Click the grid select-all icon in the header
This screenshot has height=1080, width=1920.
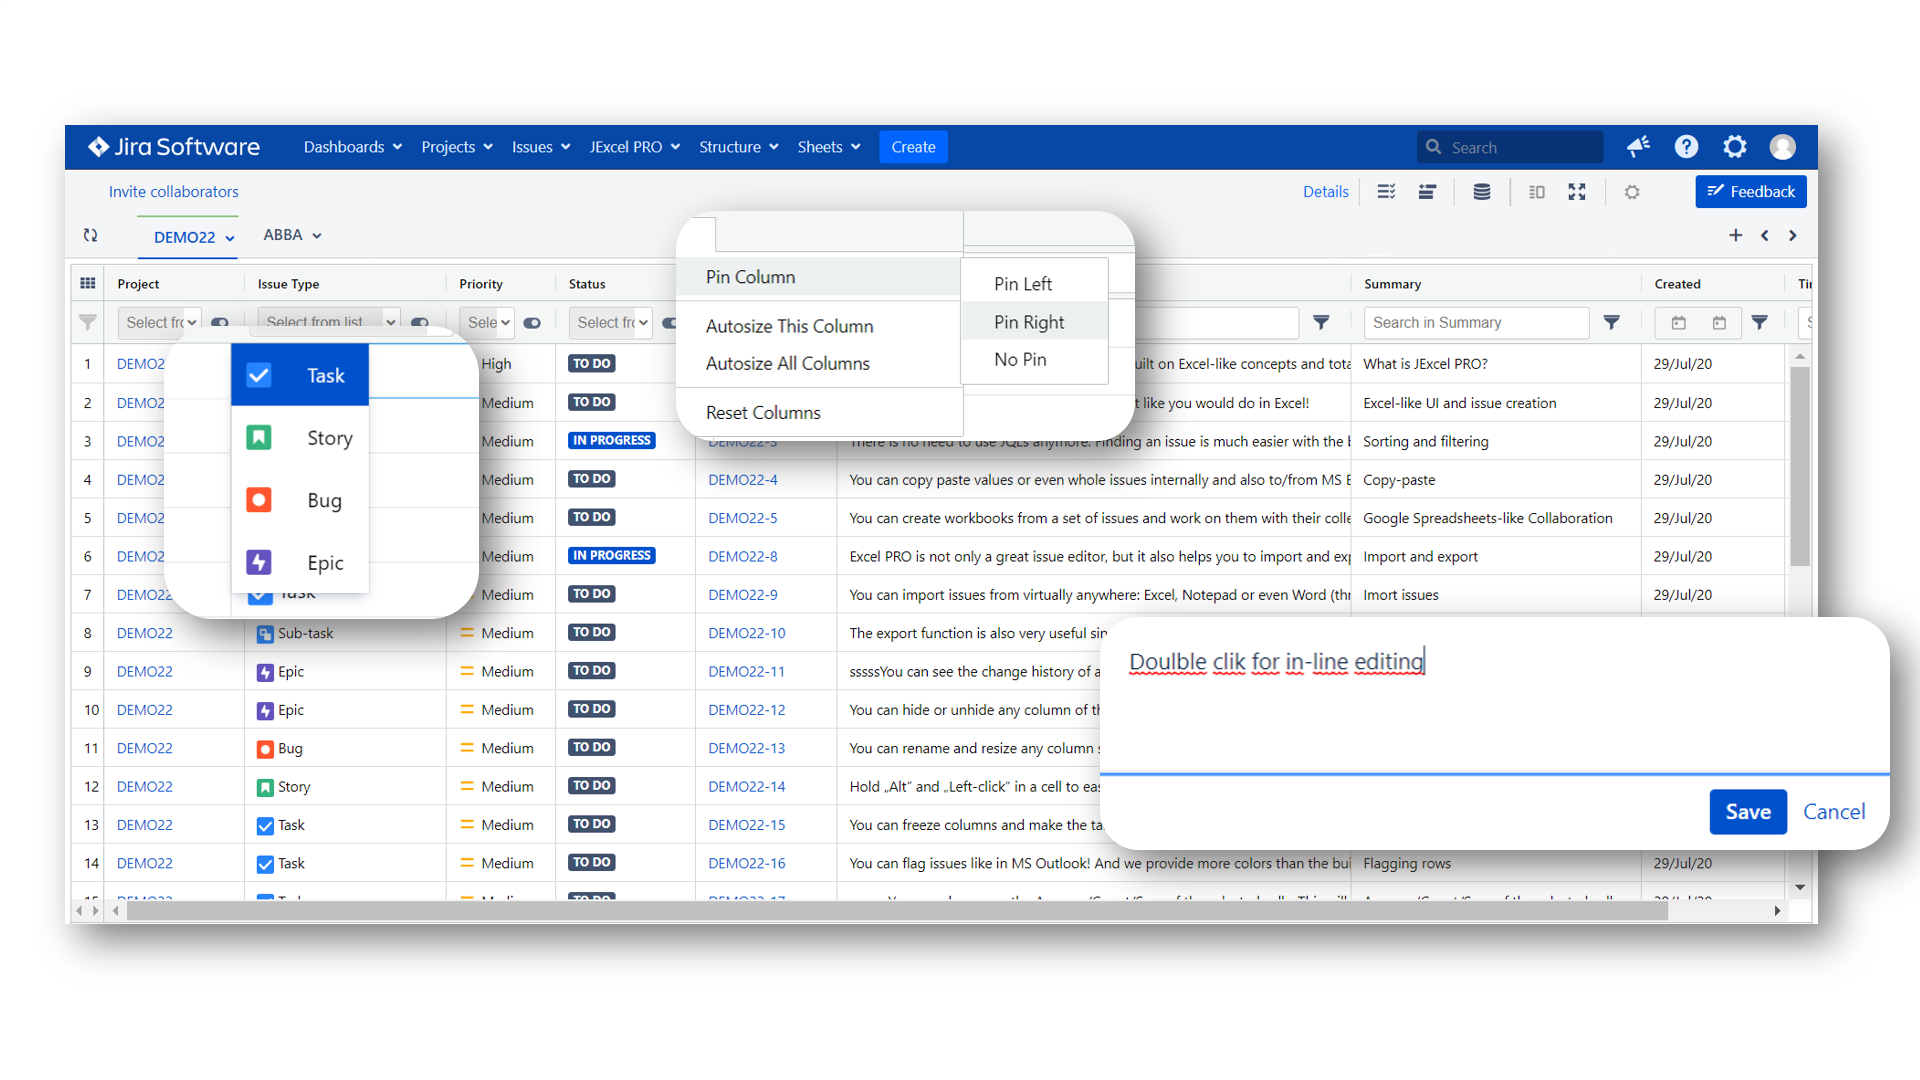pyautogui.click(x=88, y=283)
